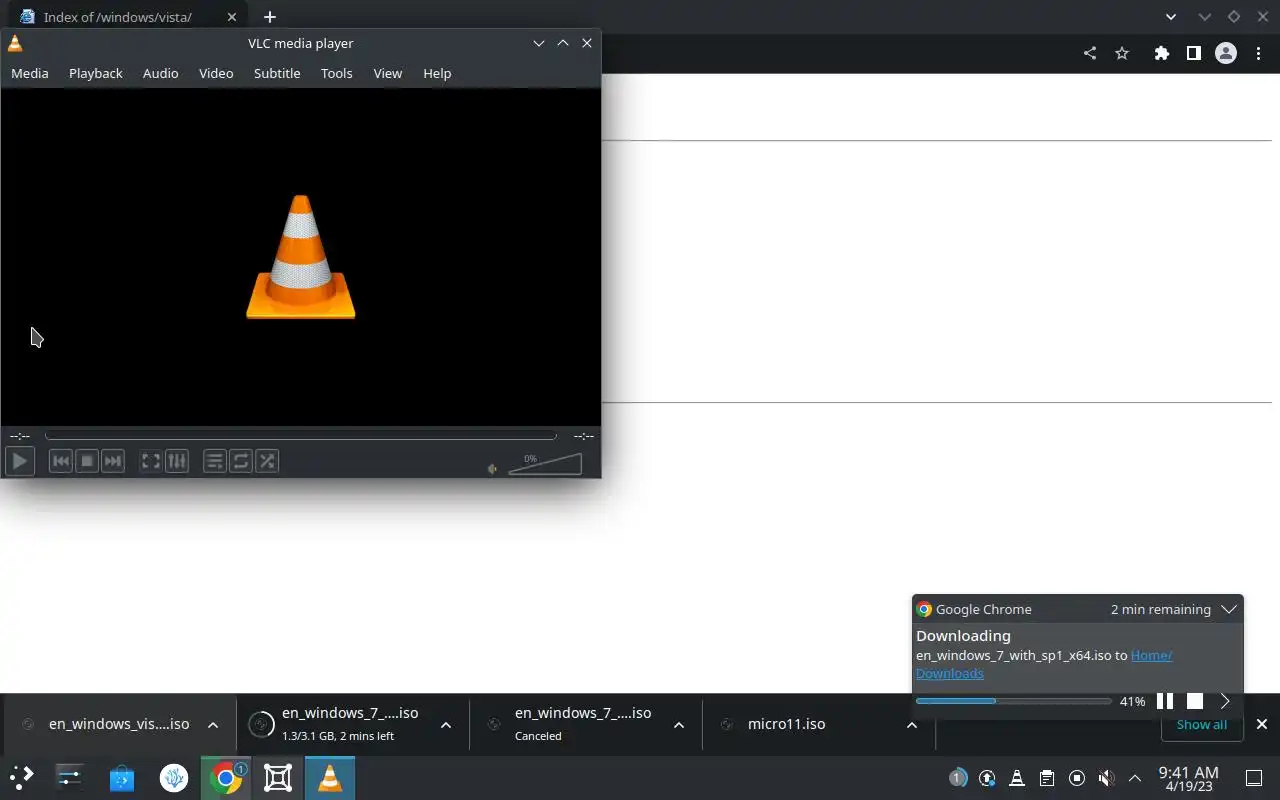The width and height of the screenshot is (1280, 800).
Task: Open clipboard tray icon
Action: pos(1046,777)
